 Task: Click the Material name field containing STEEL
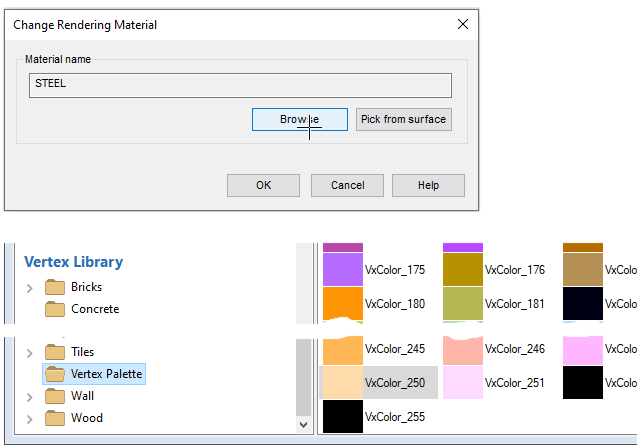(x=240, y=85)
